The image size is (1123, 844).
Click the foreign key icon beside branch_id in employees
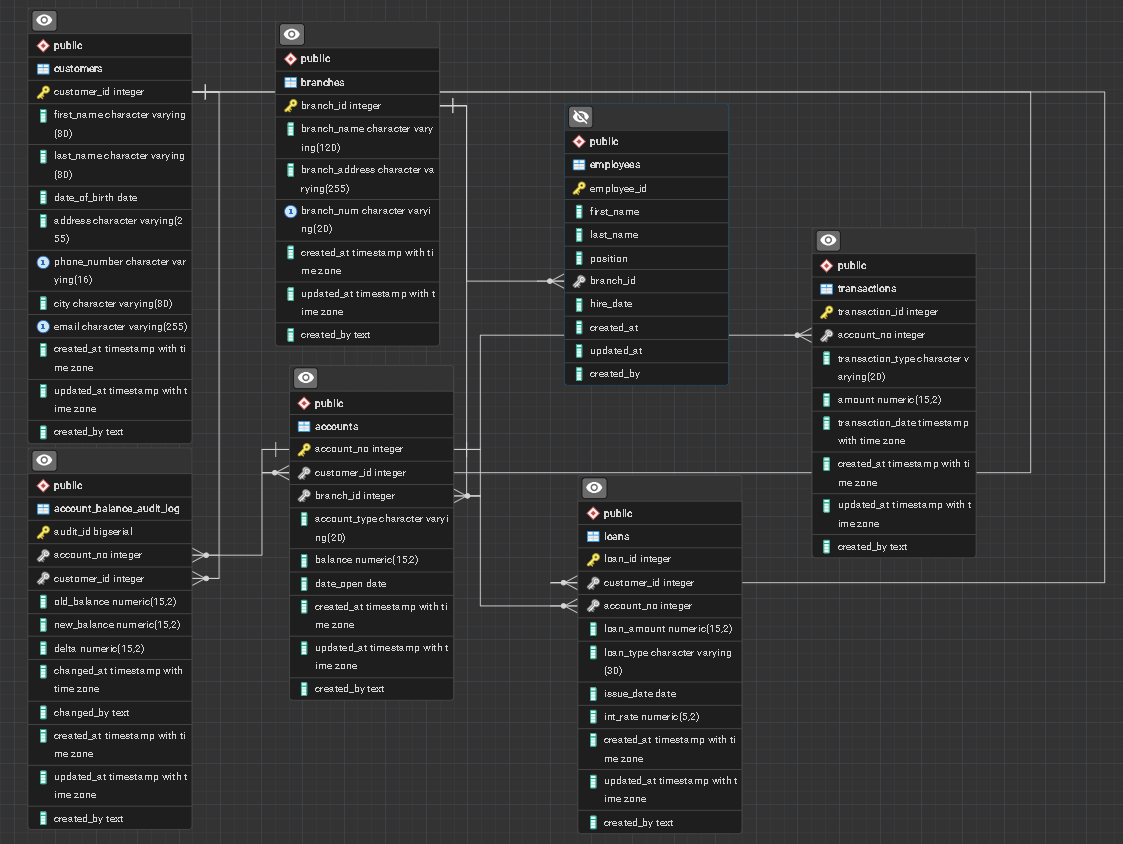pyautogui.click(x=579, y=281)
